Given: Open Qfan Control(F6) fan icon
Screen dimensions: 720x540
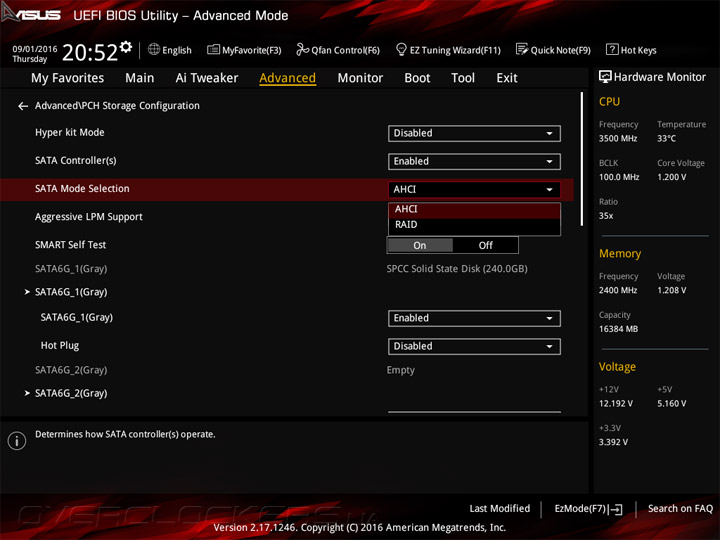Looking at the screenshot, I should 303,50.
